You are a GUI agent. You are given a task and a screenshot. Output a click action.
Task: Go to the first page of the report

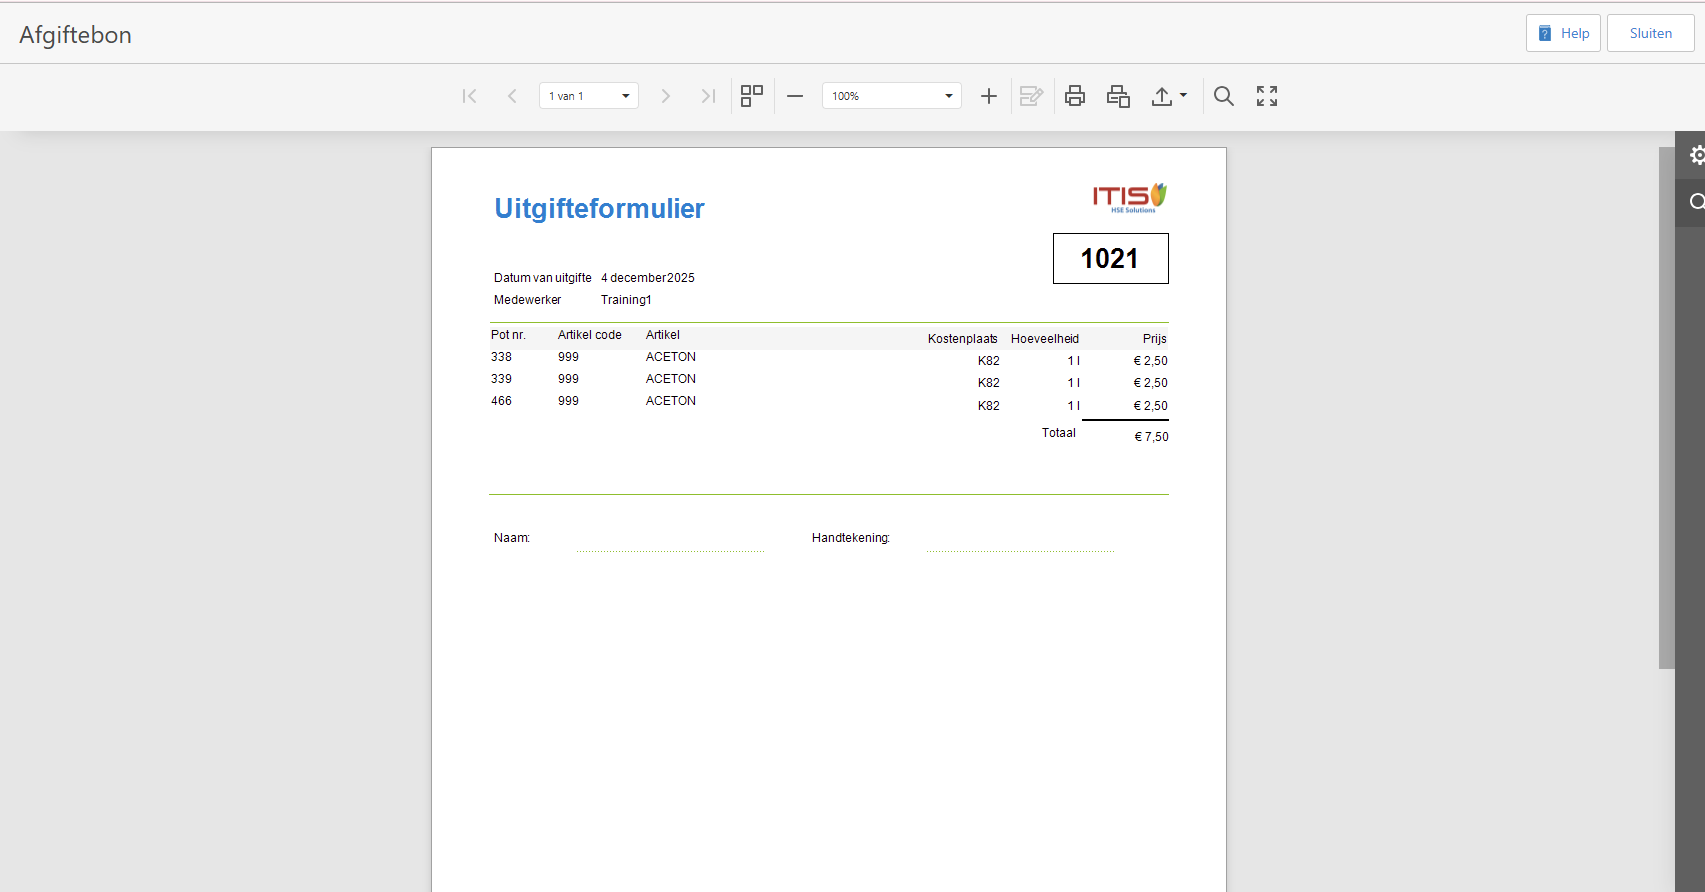pyautogui.click(x=469, y=96)
